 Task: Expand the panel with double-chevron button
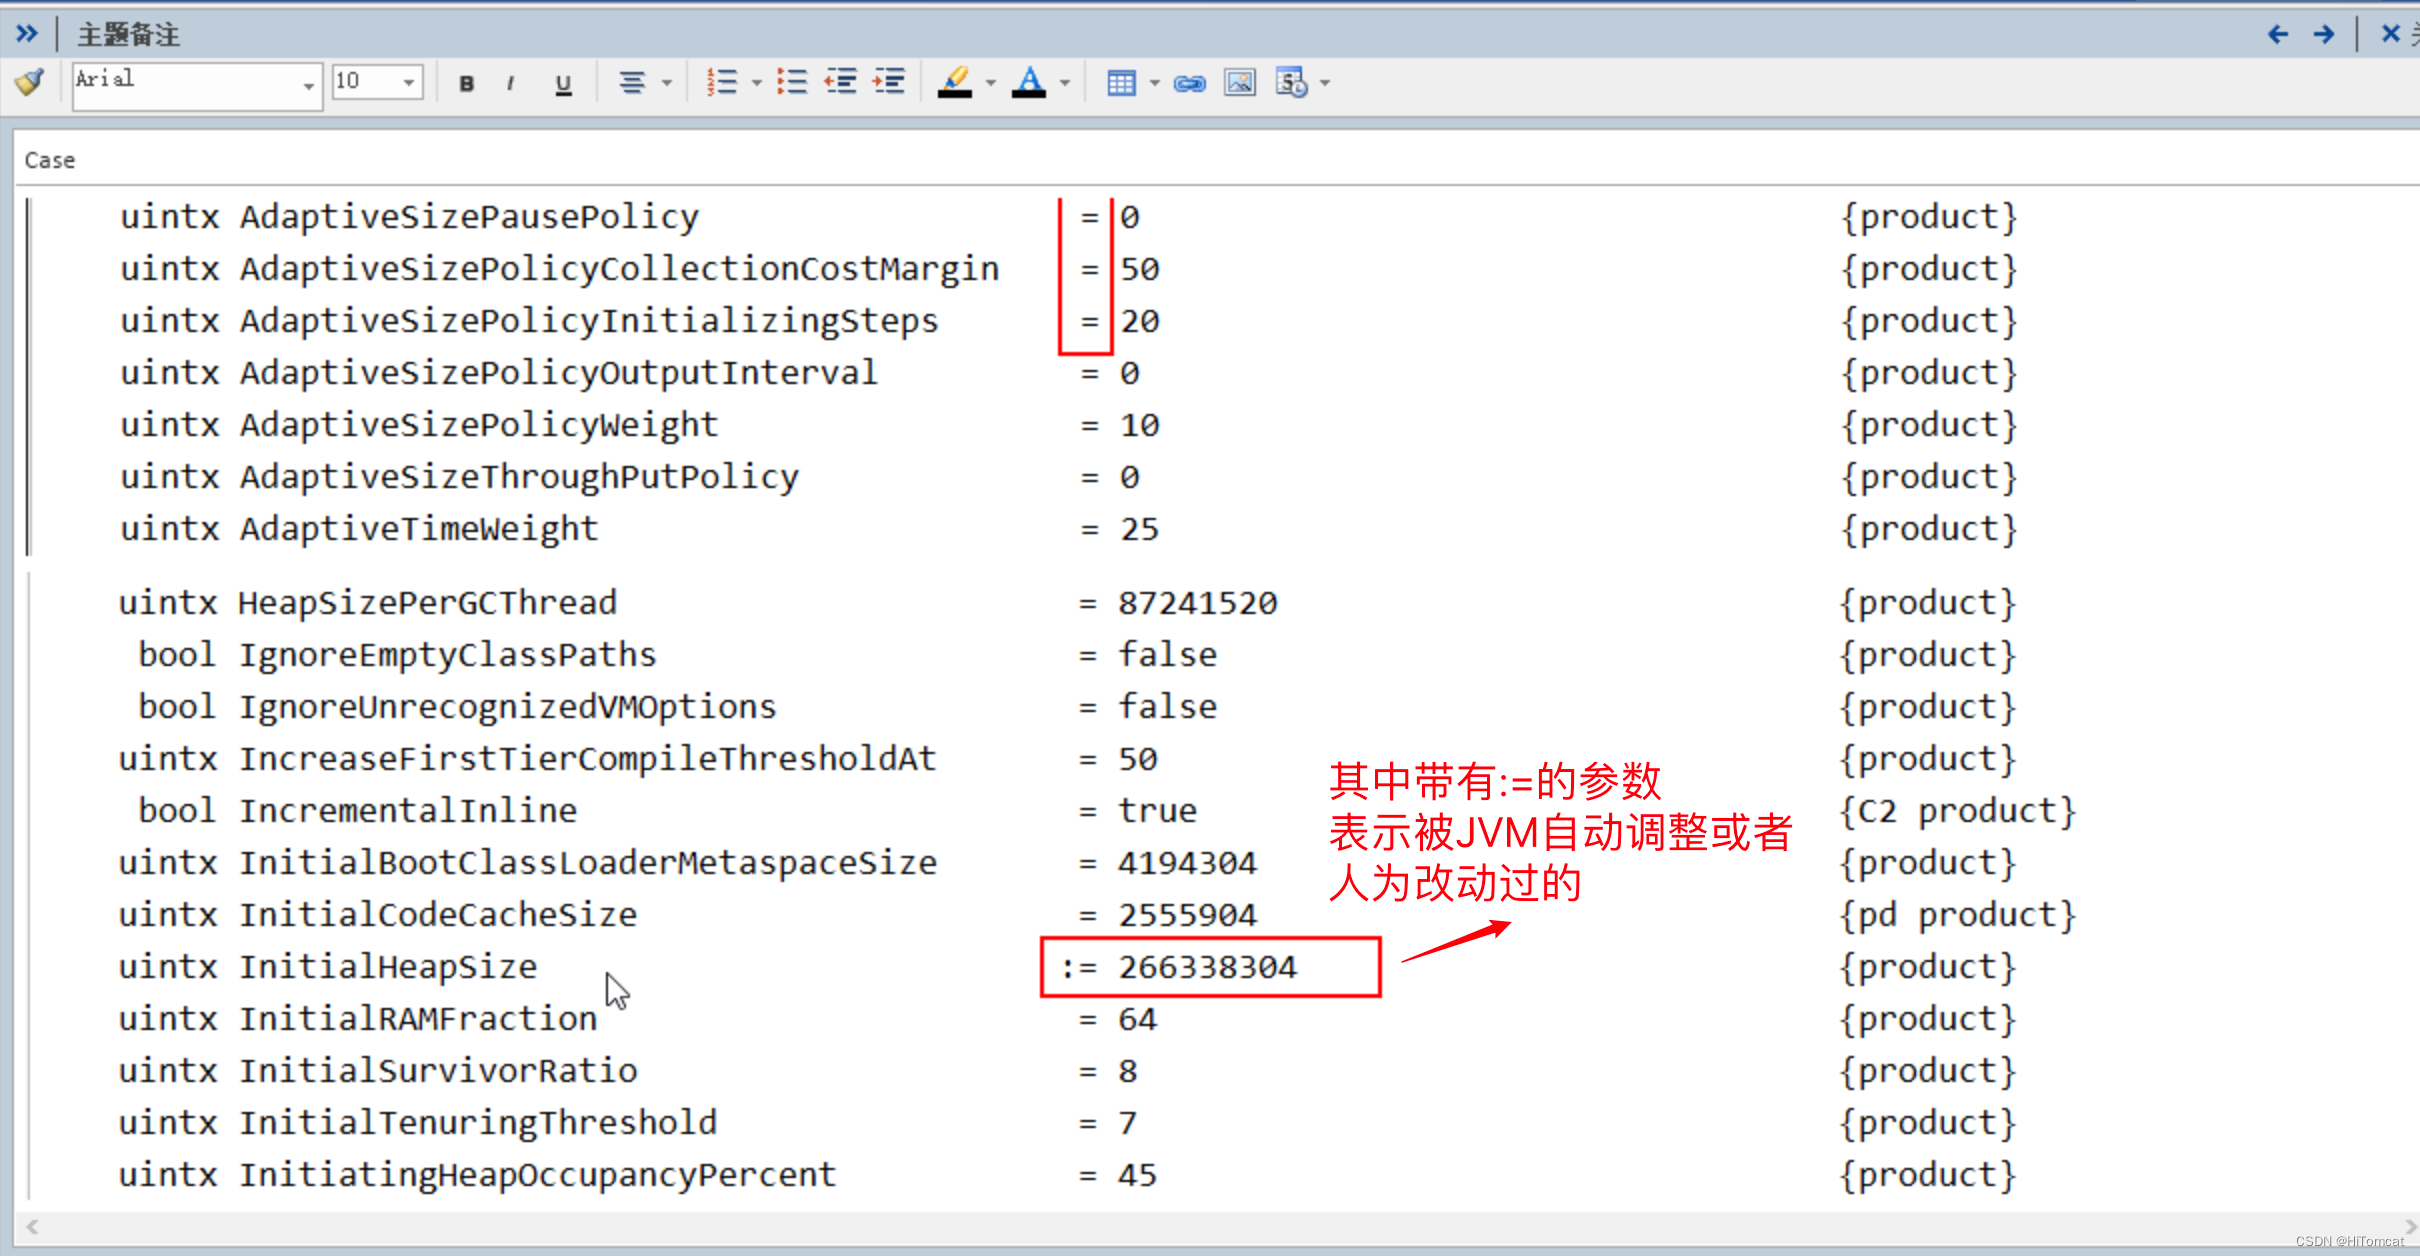click(x=27, y=34)
